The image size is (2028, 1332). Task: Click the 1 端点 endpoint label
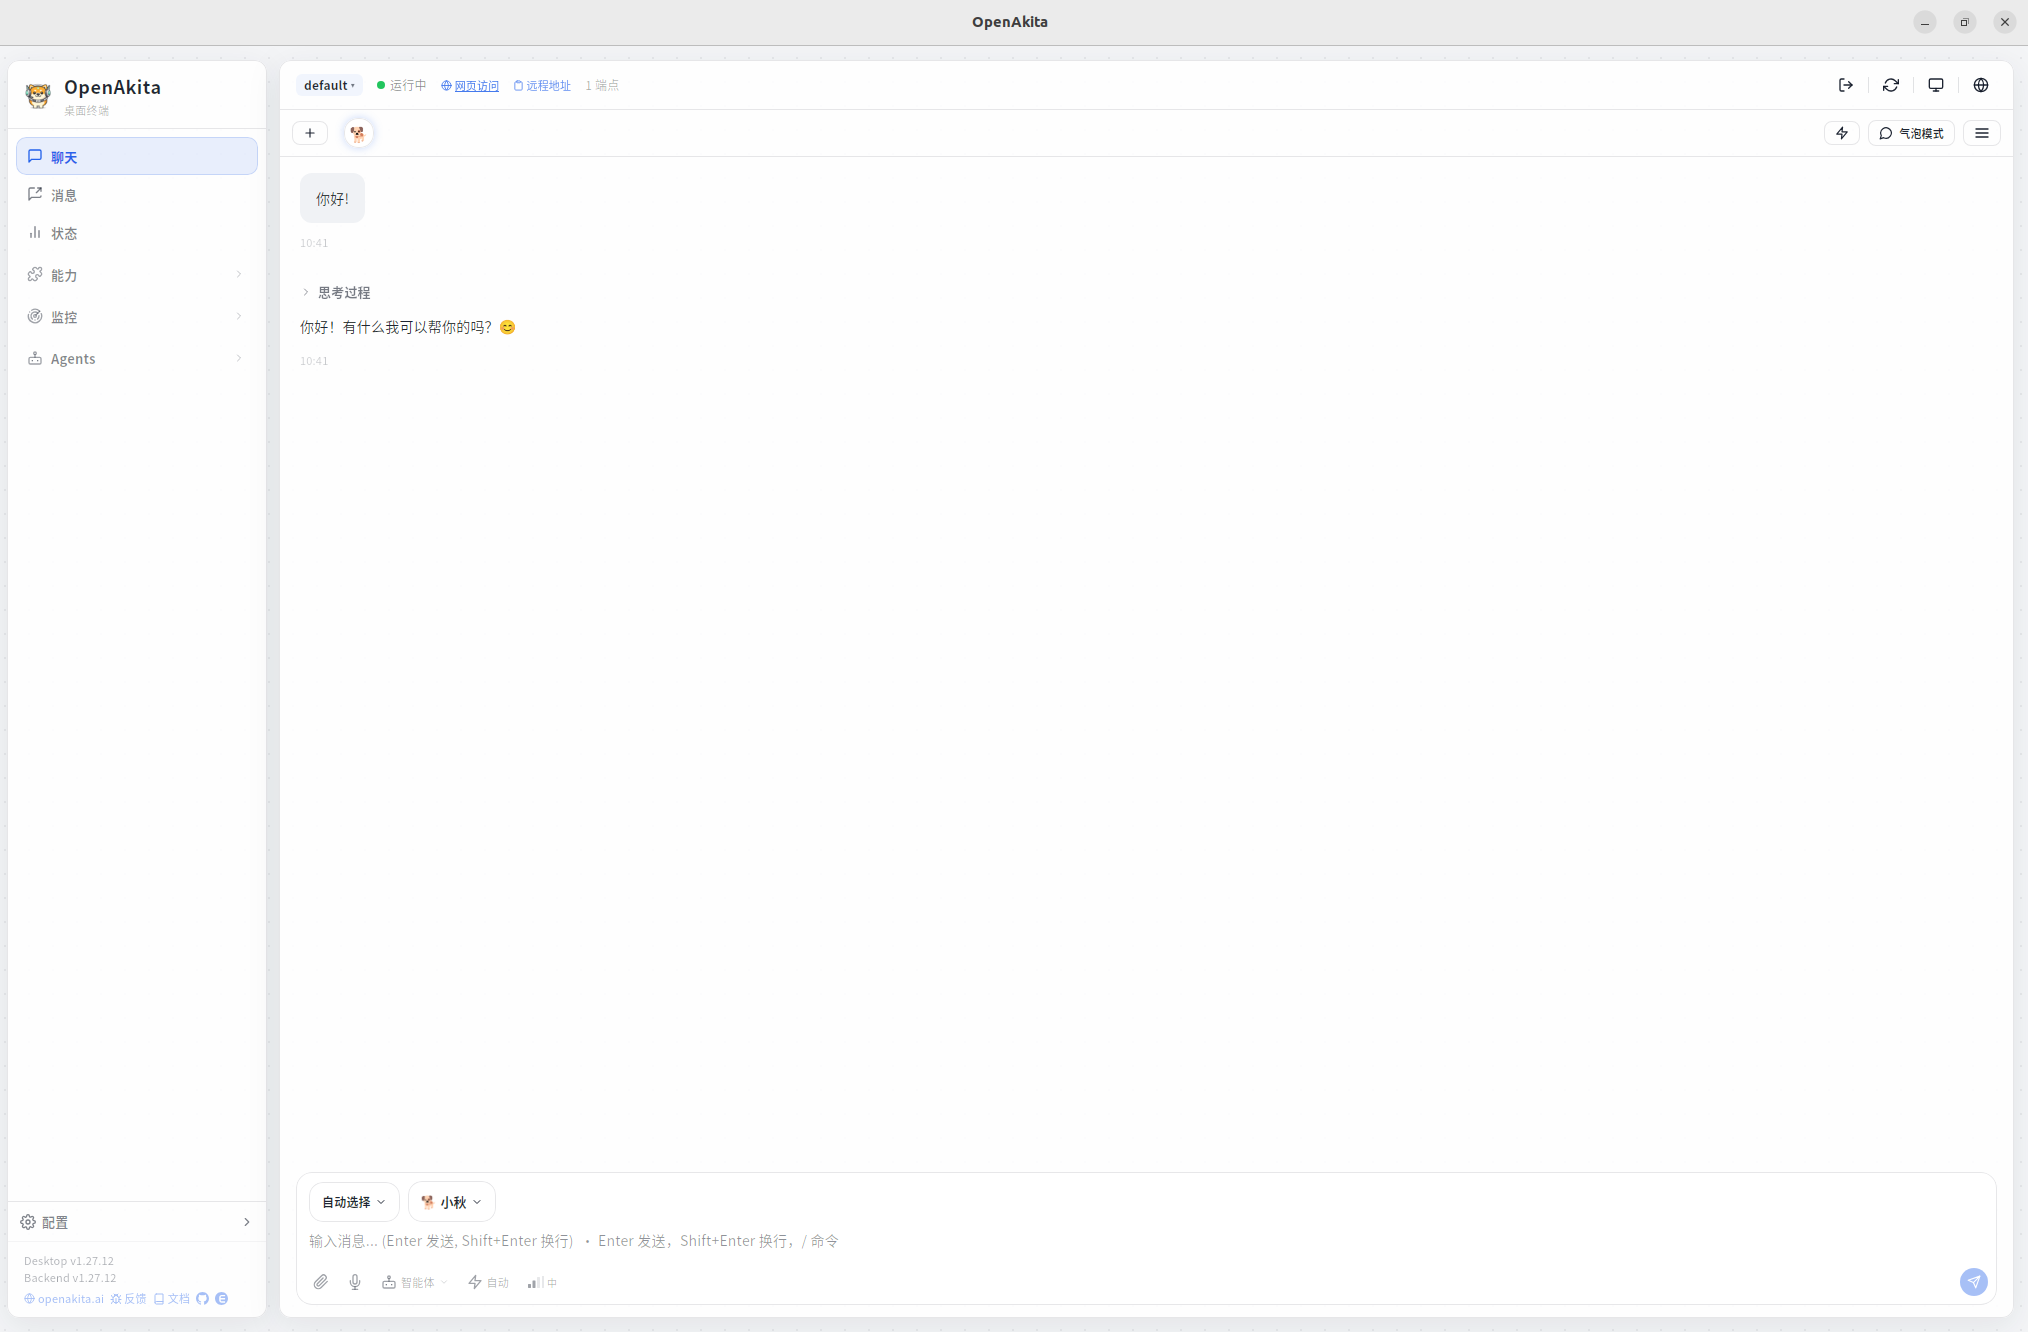point(602,86)
